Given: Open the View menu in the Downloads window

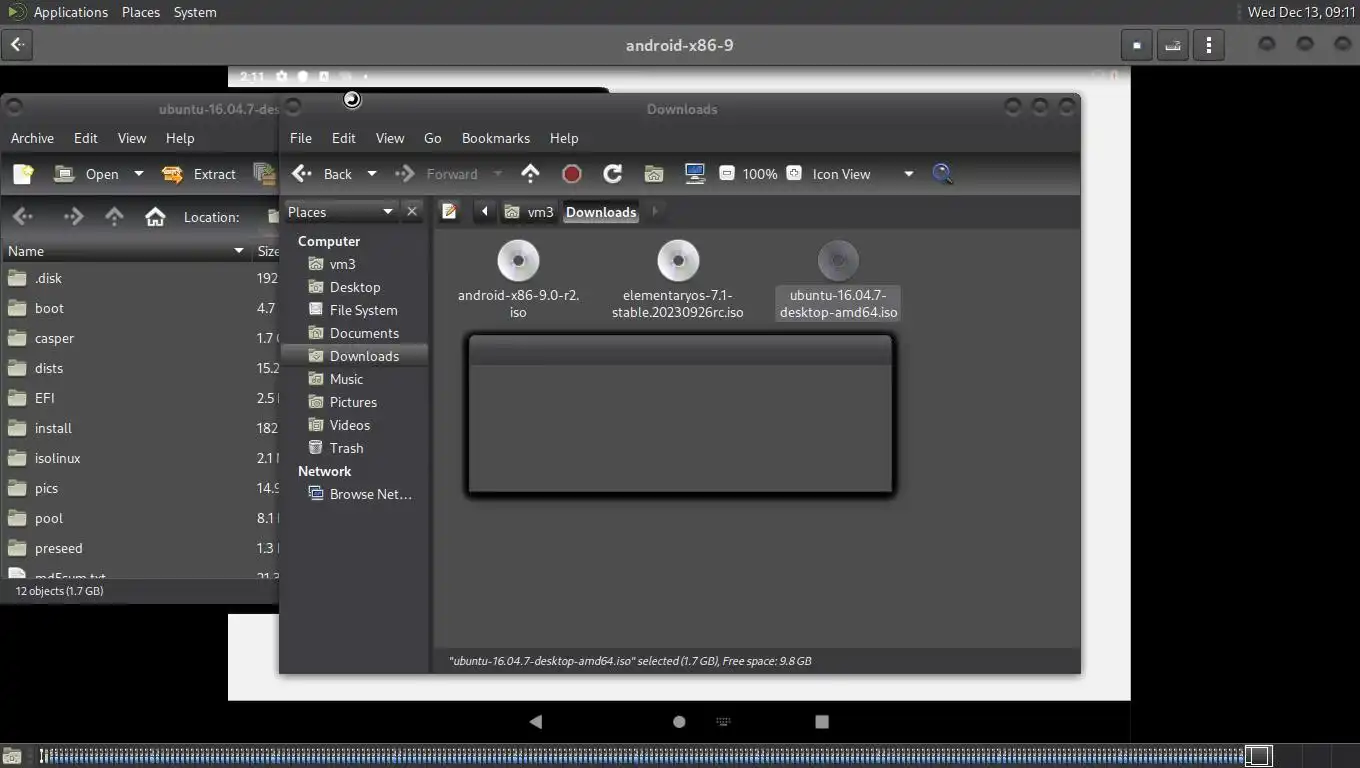Looking at the screenshot, I should tap(390, 138).
